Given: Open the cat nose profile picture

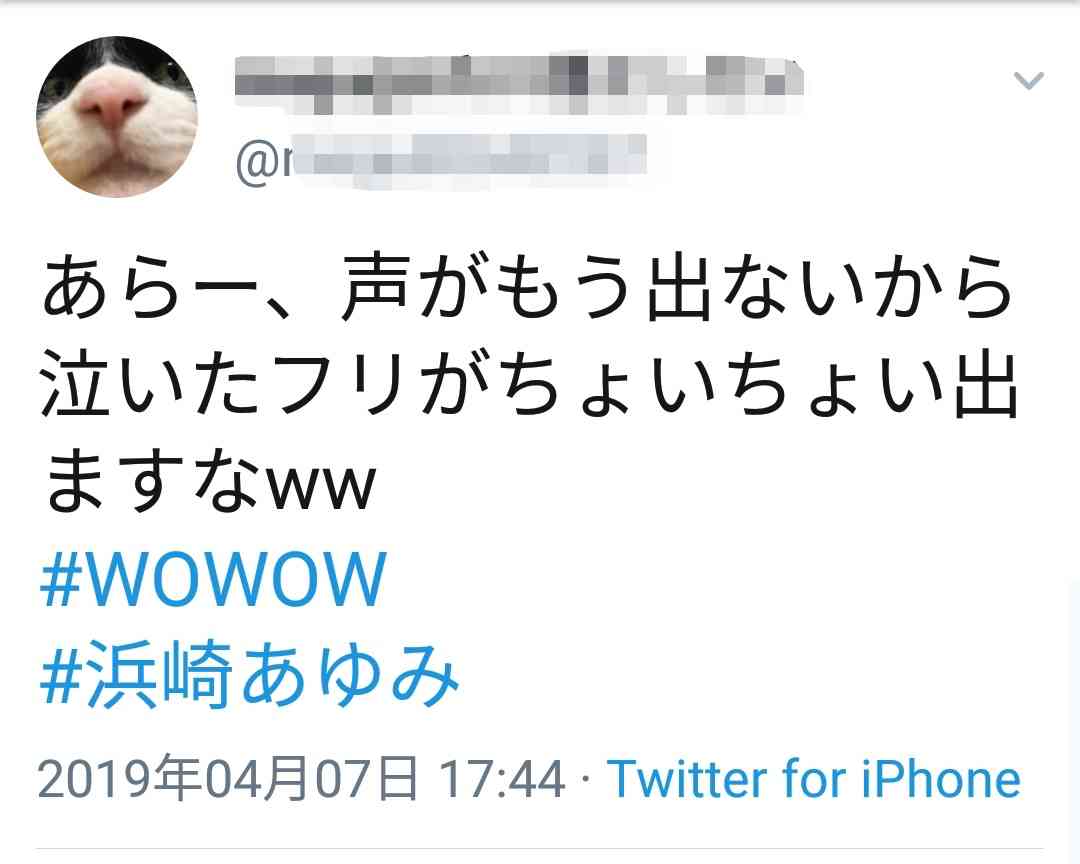Looking at the screenshot, I should pos(117,116).
